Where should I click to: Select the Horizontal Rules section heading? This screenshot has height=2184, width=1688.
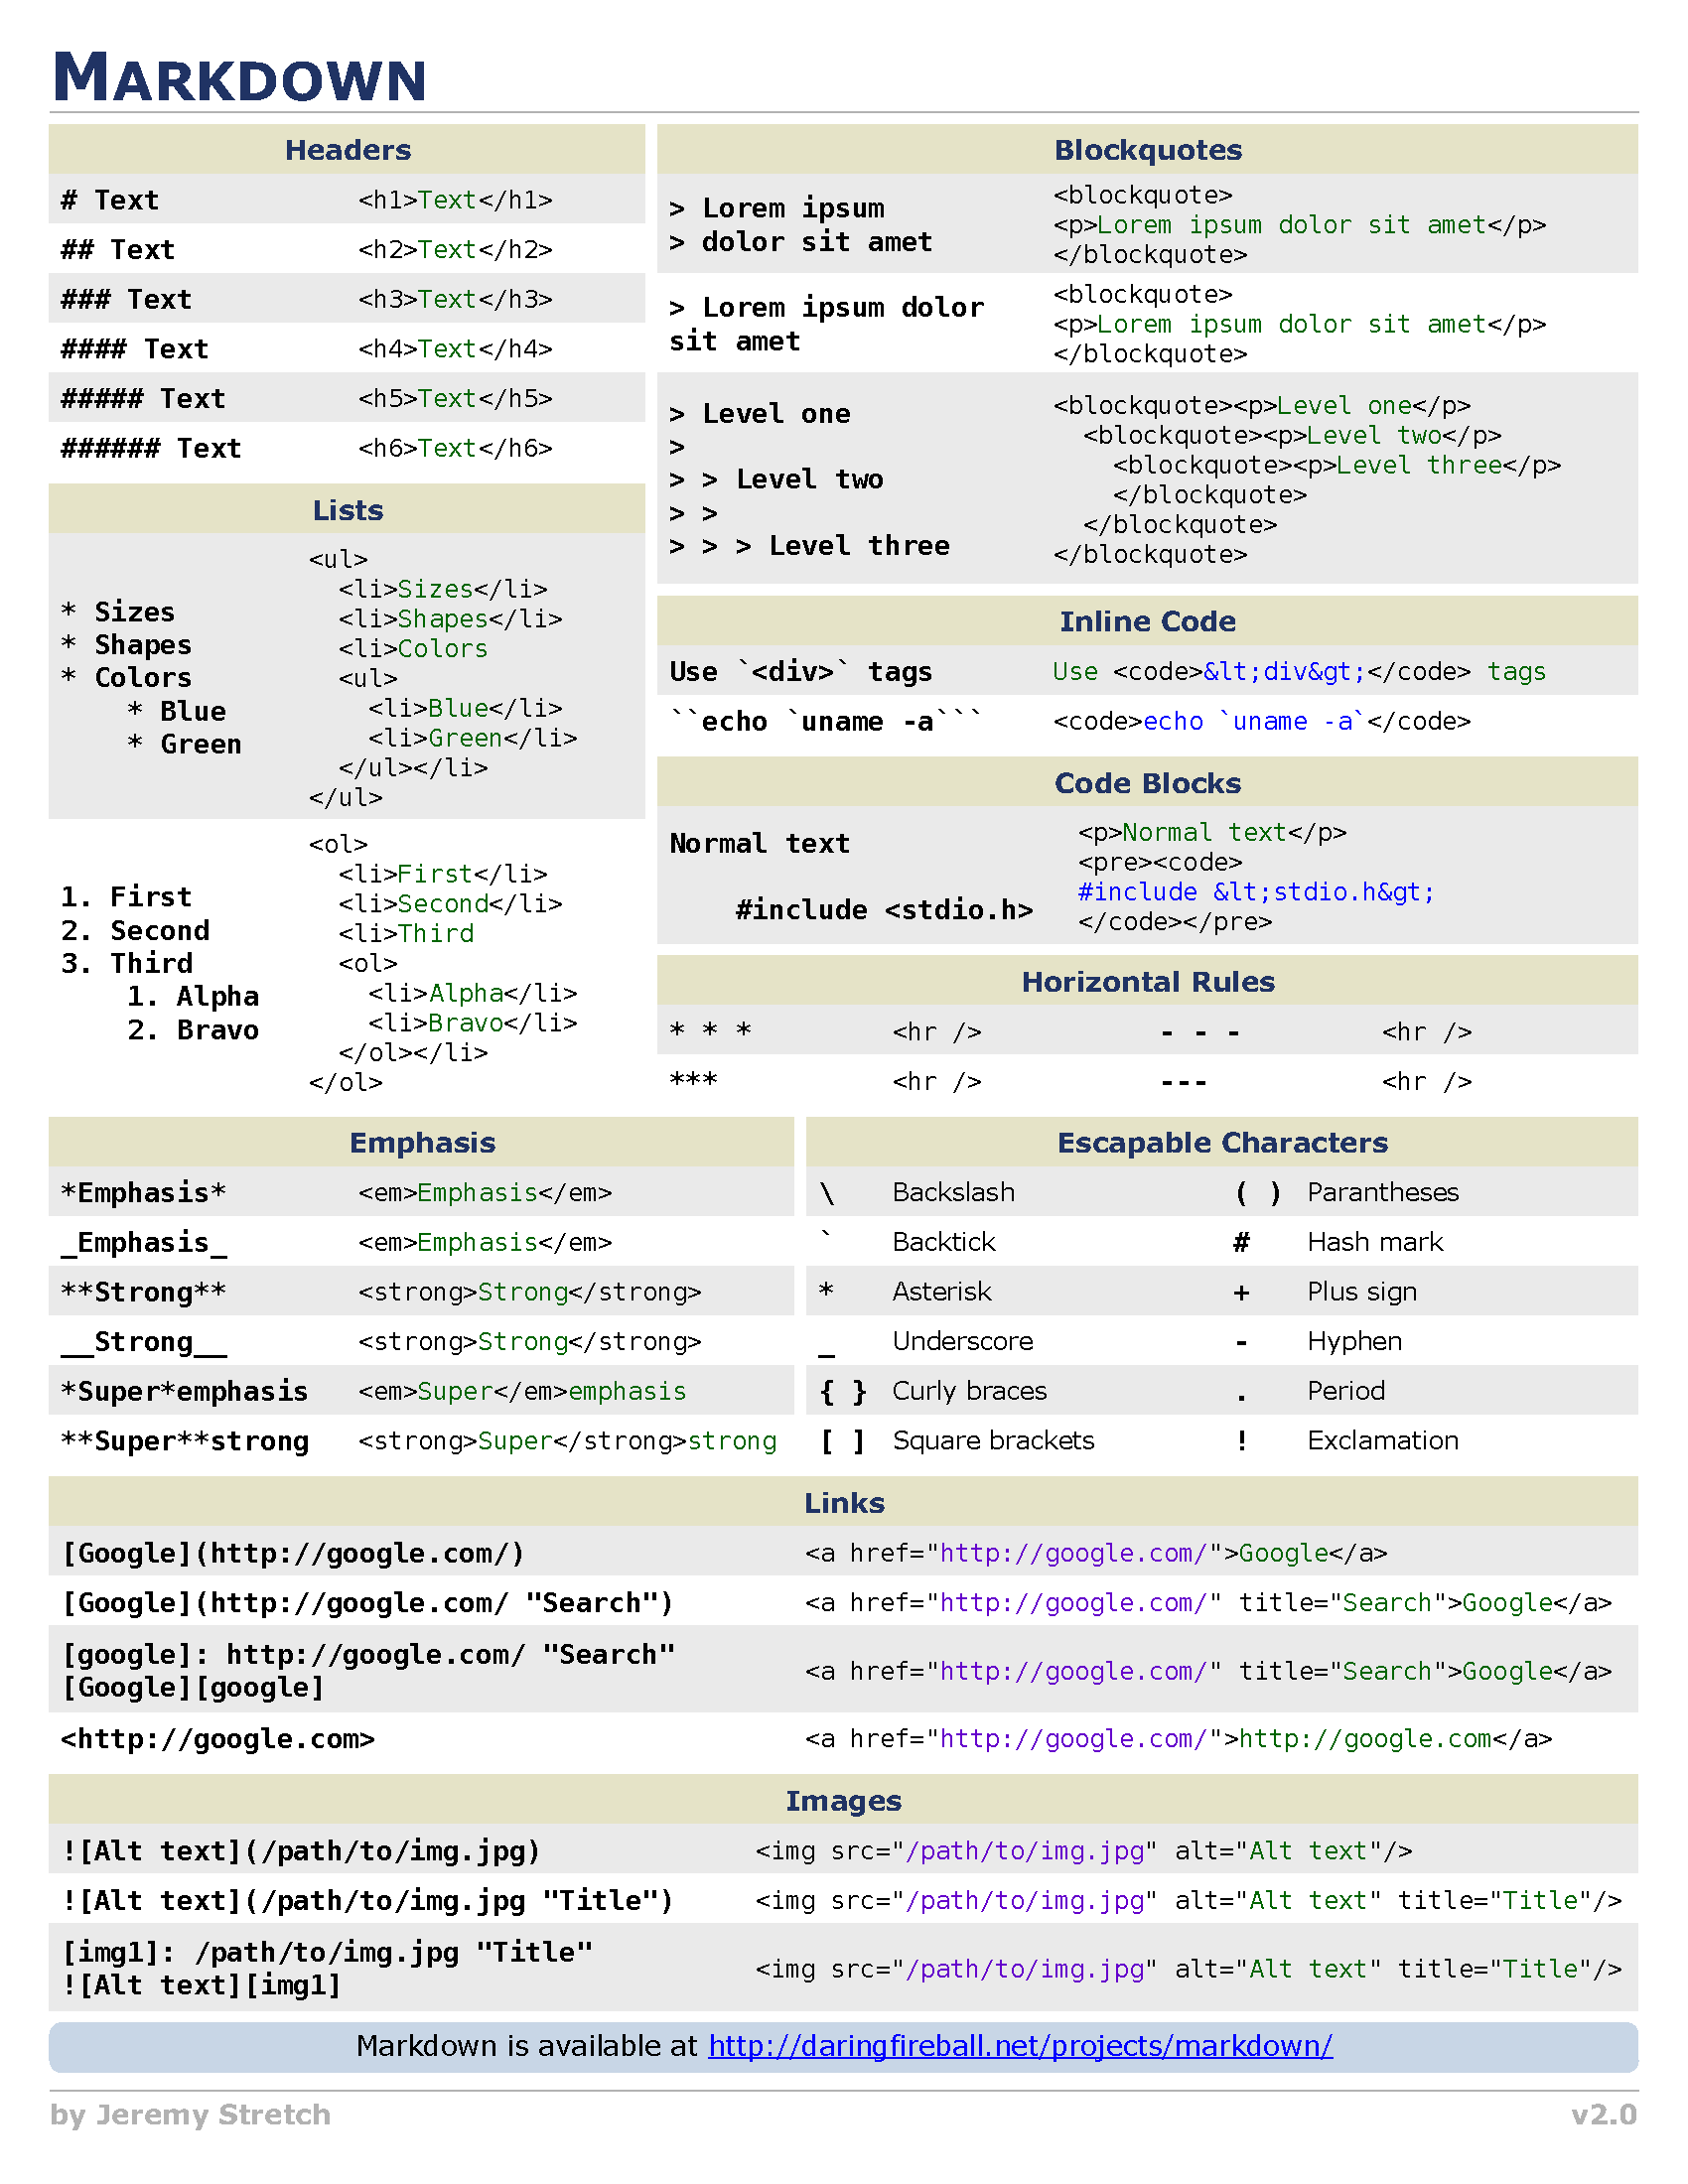1147,981
